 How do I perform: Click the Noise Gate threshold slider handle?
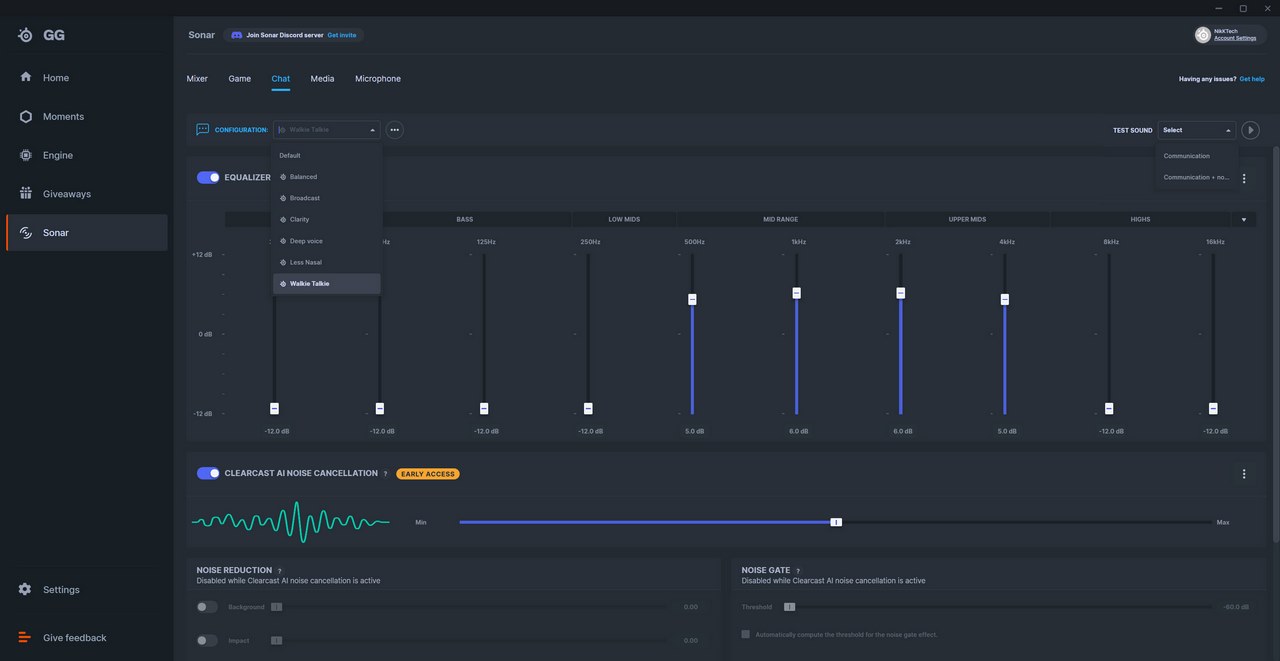[x=789, y=607]
